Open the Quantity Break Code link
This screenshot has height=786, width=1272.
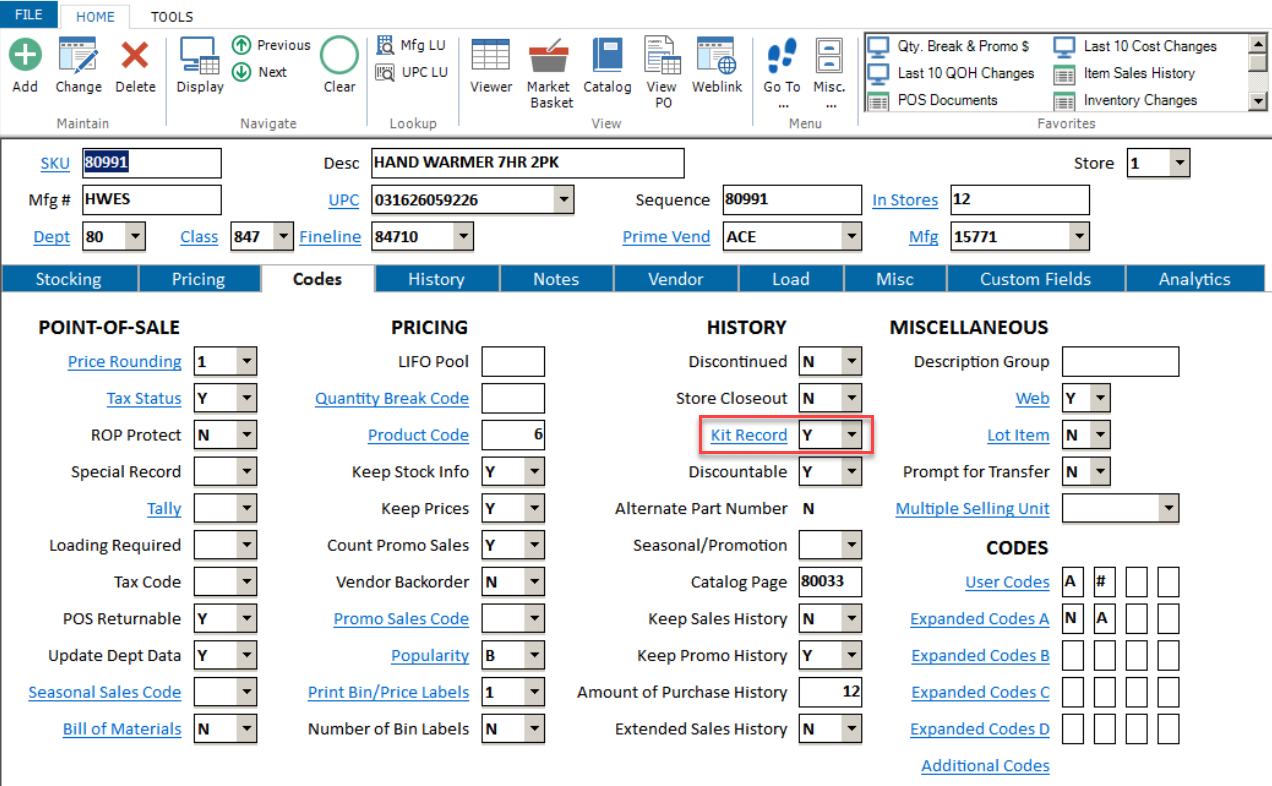point(392,398)
